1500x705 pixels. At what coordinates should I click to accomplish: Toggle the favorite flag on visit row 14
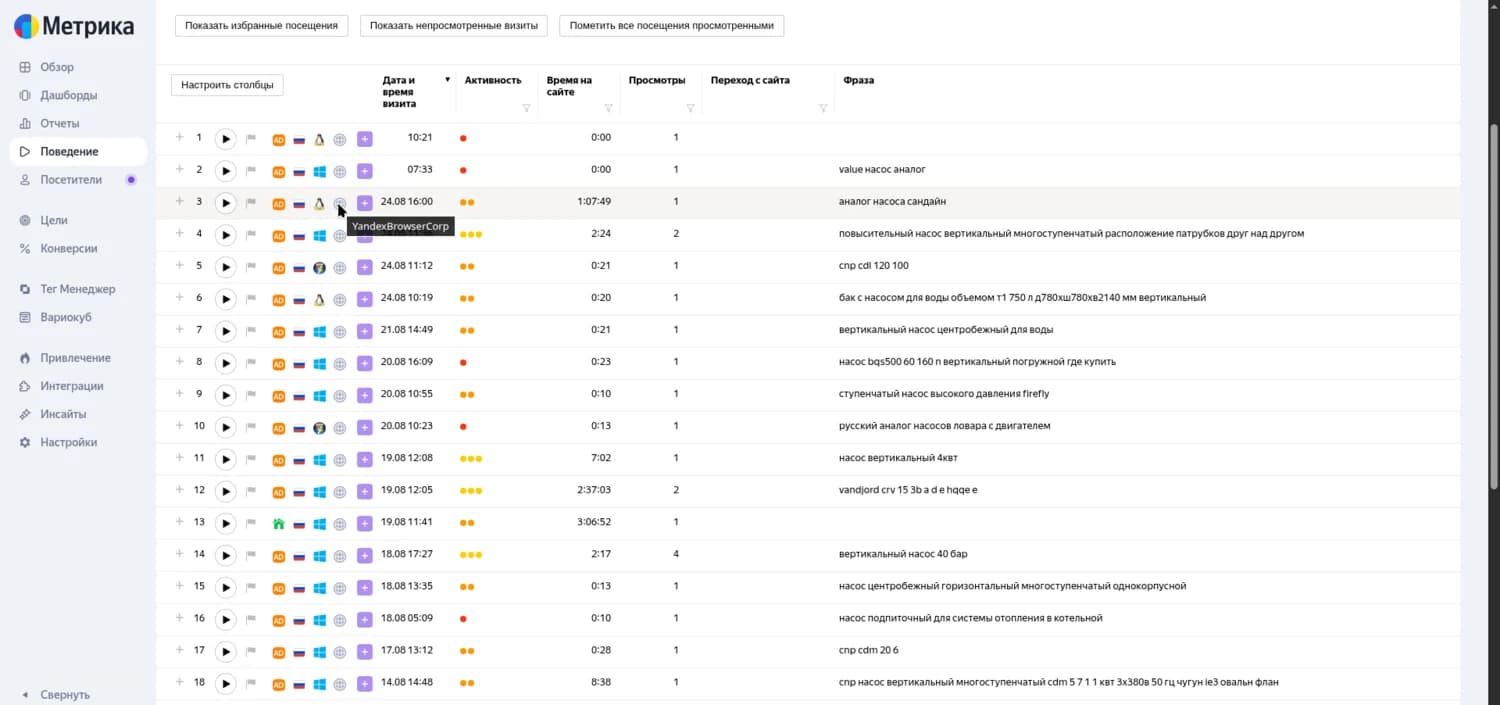(251, 555)
